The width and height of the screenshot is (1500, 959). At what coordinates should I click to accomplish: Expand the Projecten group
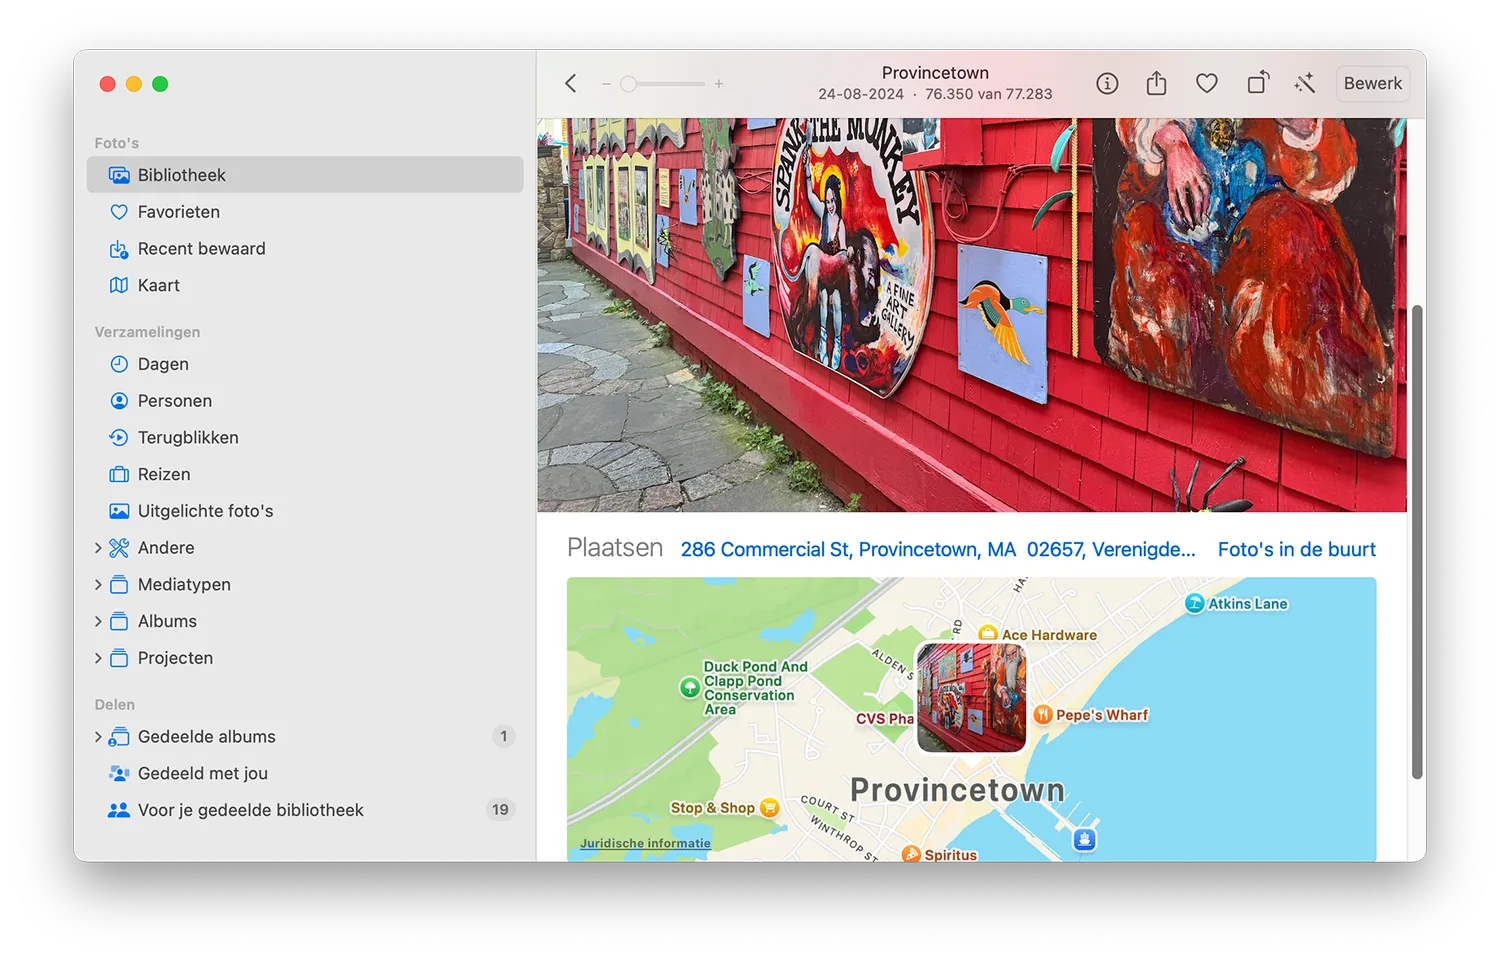click(x=98, y=658)
